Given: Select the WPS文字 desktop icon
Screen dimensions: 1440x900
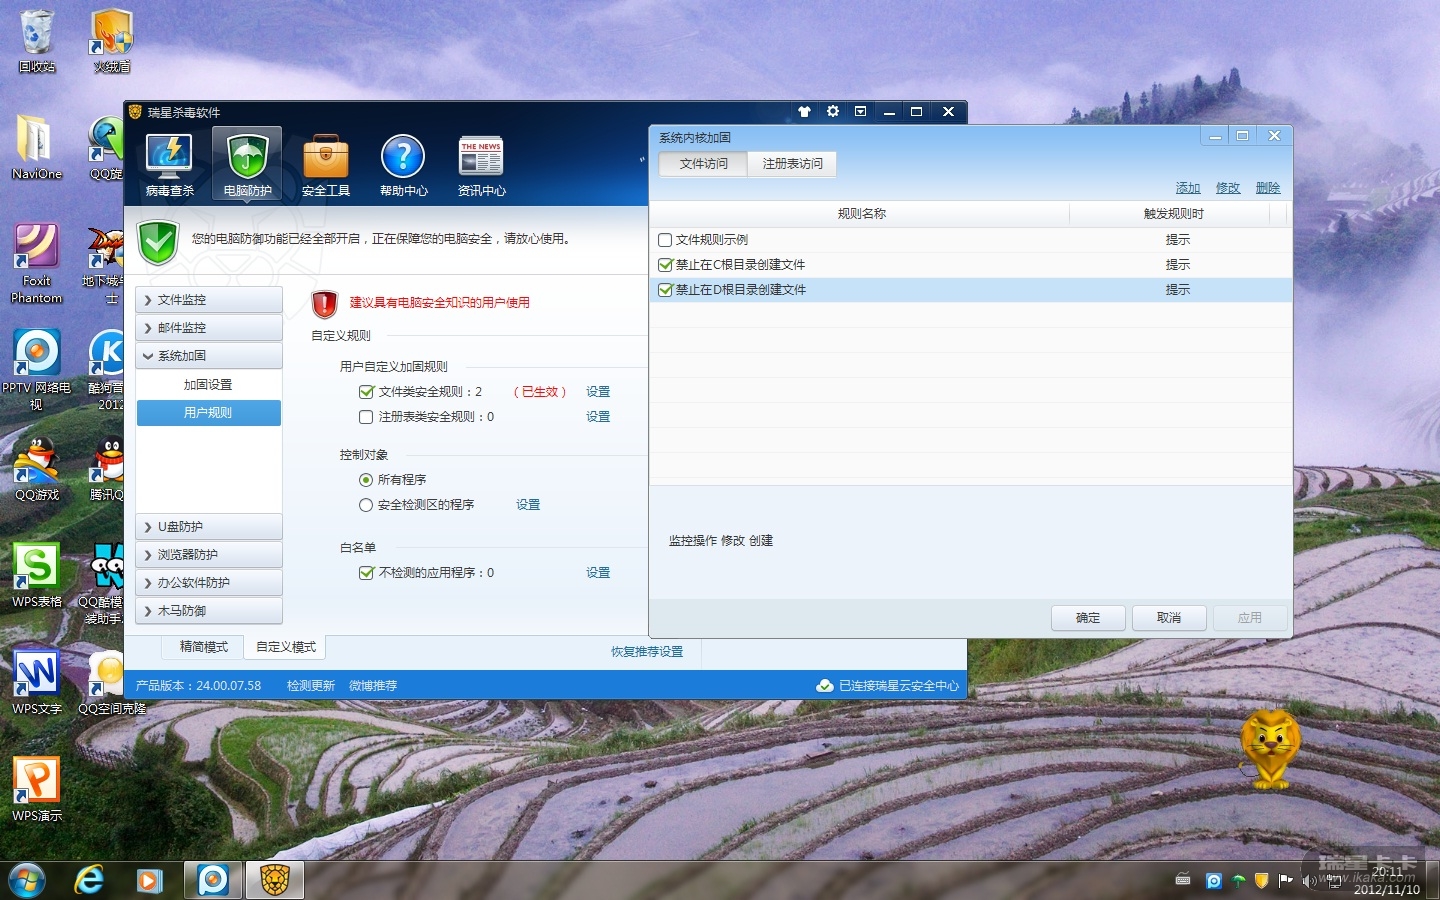Looking at the screenshot, I should (37, 683).
